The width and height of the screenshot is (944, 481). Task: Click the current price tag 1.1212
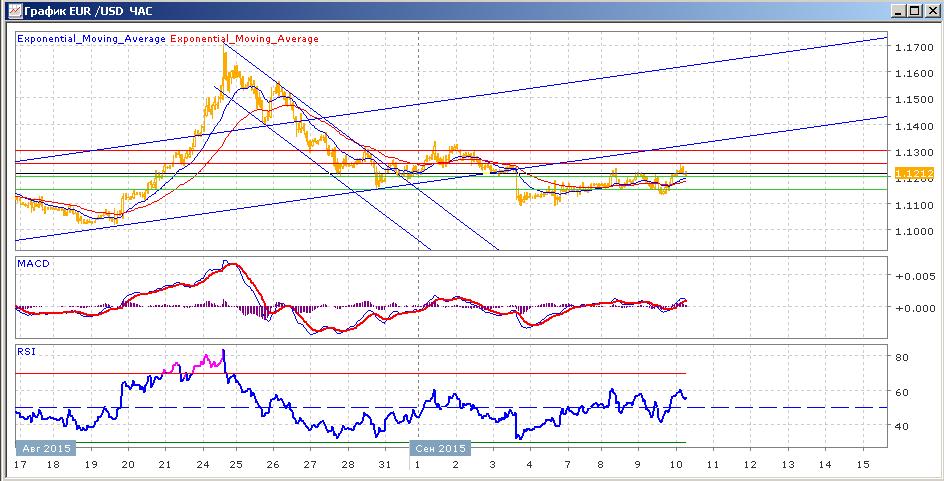[x=914, y=174]
